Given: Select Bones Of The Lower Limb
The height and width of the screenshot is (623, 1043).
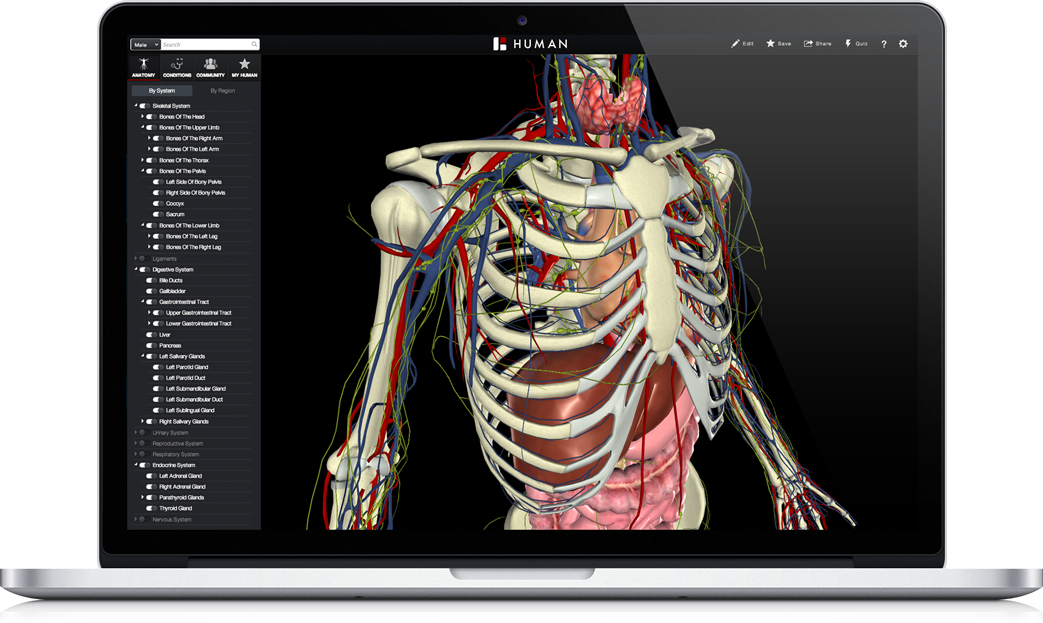Looking at the screenshot, I should 189,225.
